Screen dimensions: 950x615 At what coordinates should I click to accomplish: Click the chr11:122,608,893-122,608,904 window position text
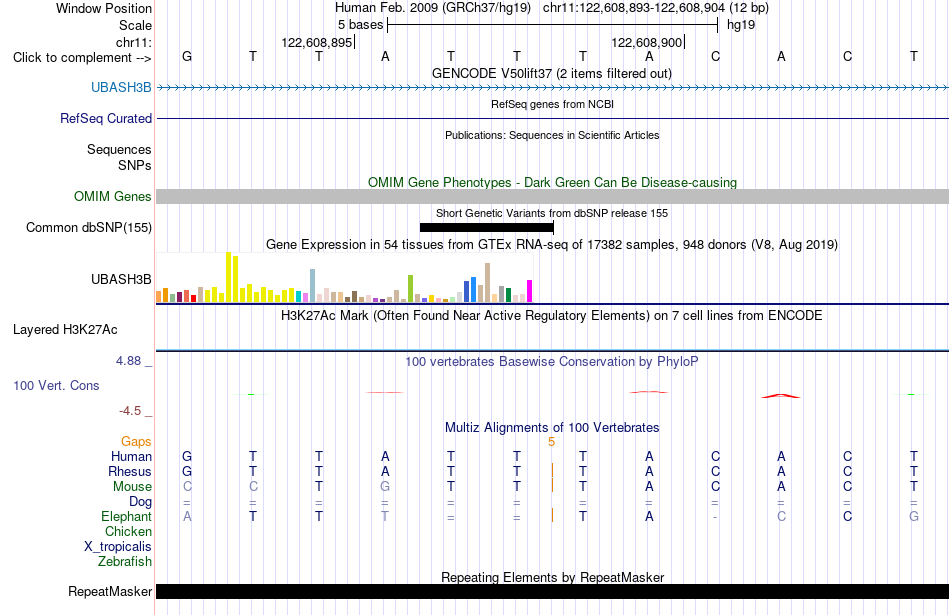634,8
